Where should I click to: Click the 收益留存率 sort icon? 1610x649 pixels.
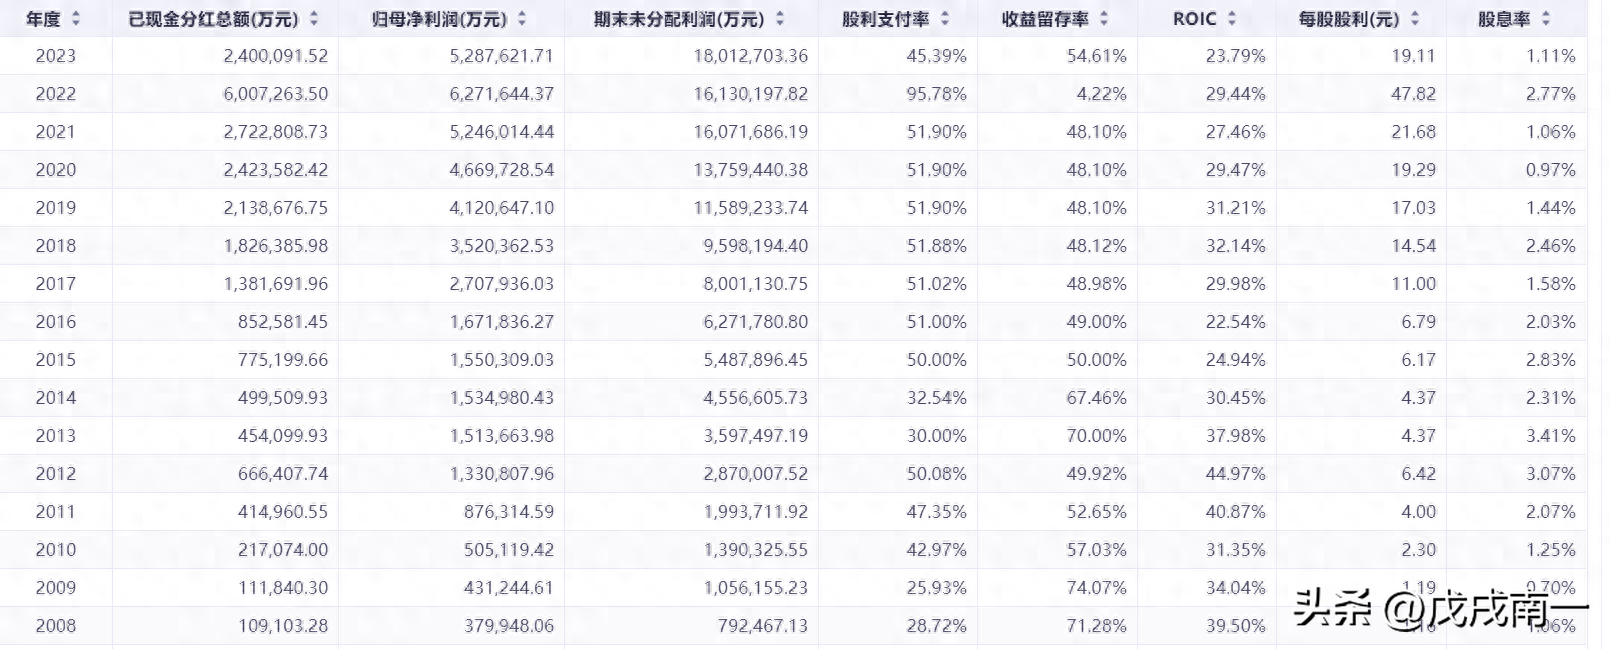1104,19
